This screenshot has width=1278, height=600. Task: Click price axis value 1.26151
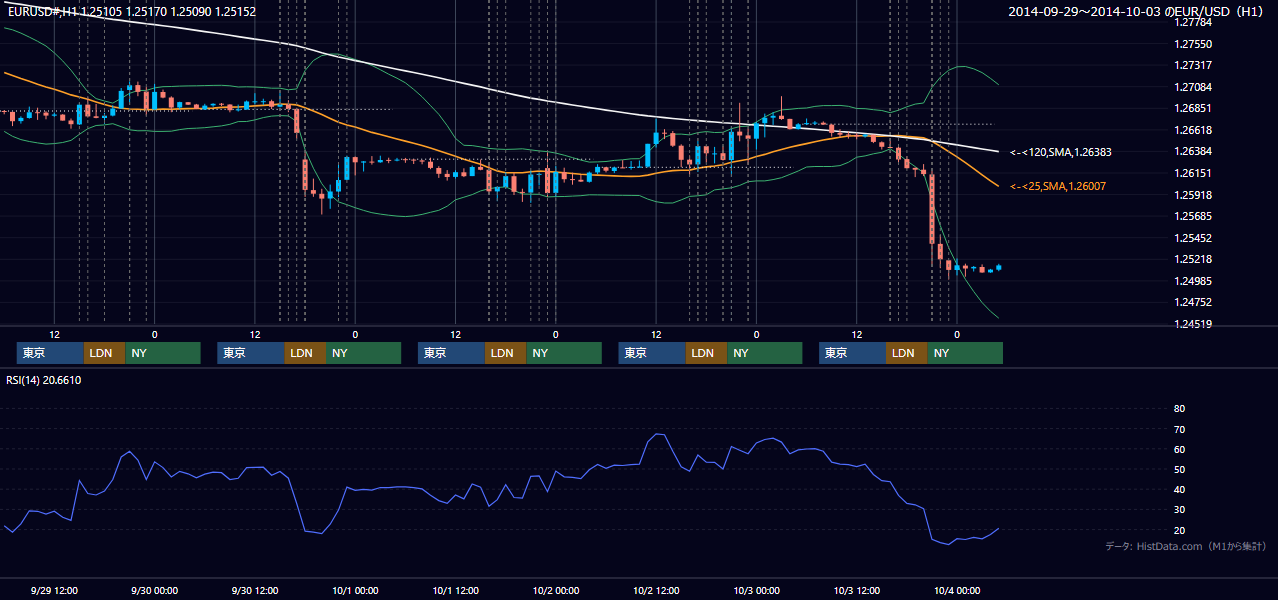(x=1192, y=173)
